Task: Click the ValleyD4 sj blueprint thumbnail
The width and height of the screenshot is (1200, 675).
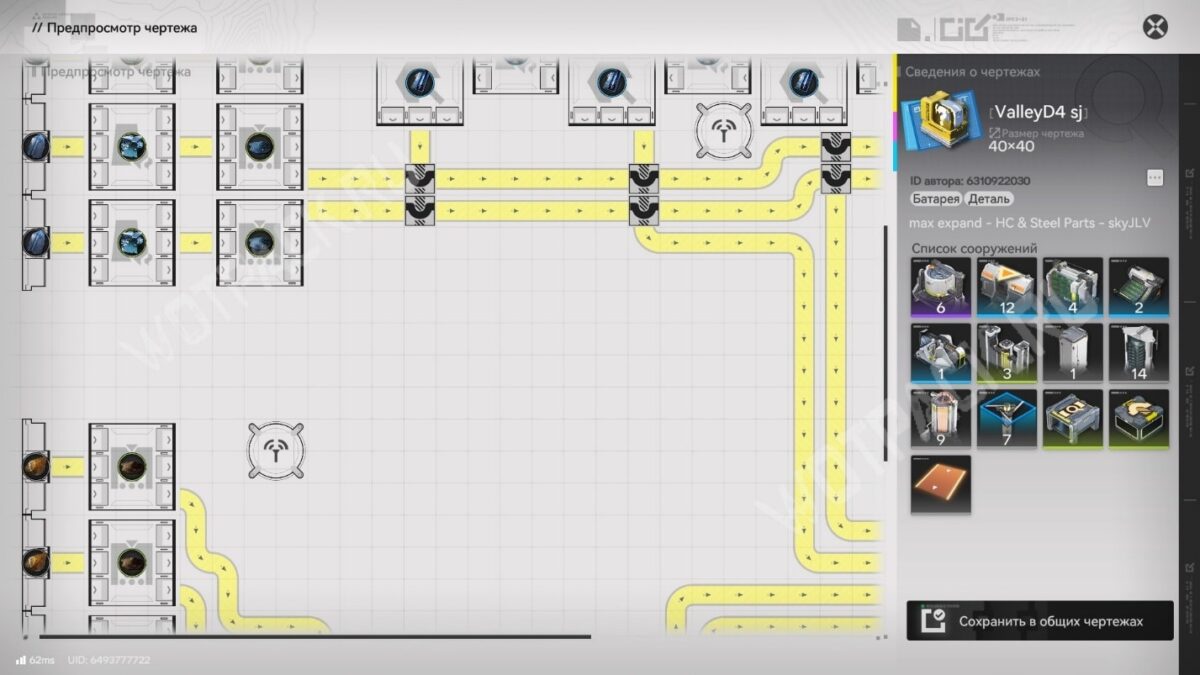Action: pyautogui.click(x=935, y=121)
